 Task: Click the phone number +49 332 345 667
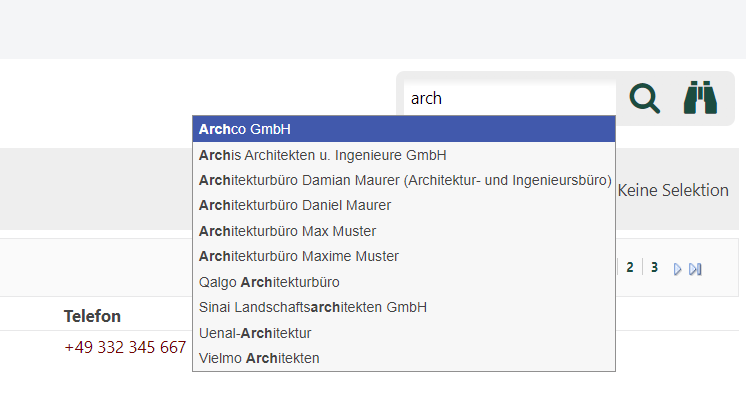click(x=125, y=348)
